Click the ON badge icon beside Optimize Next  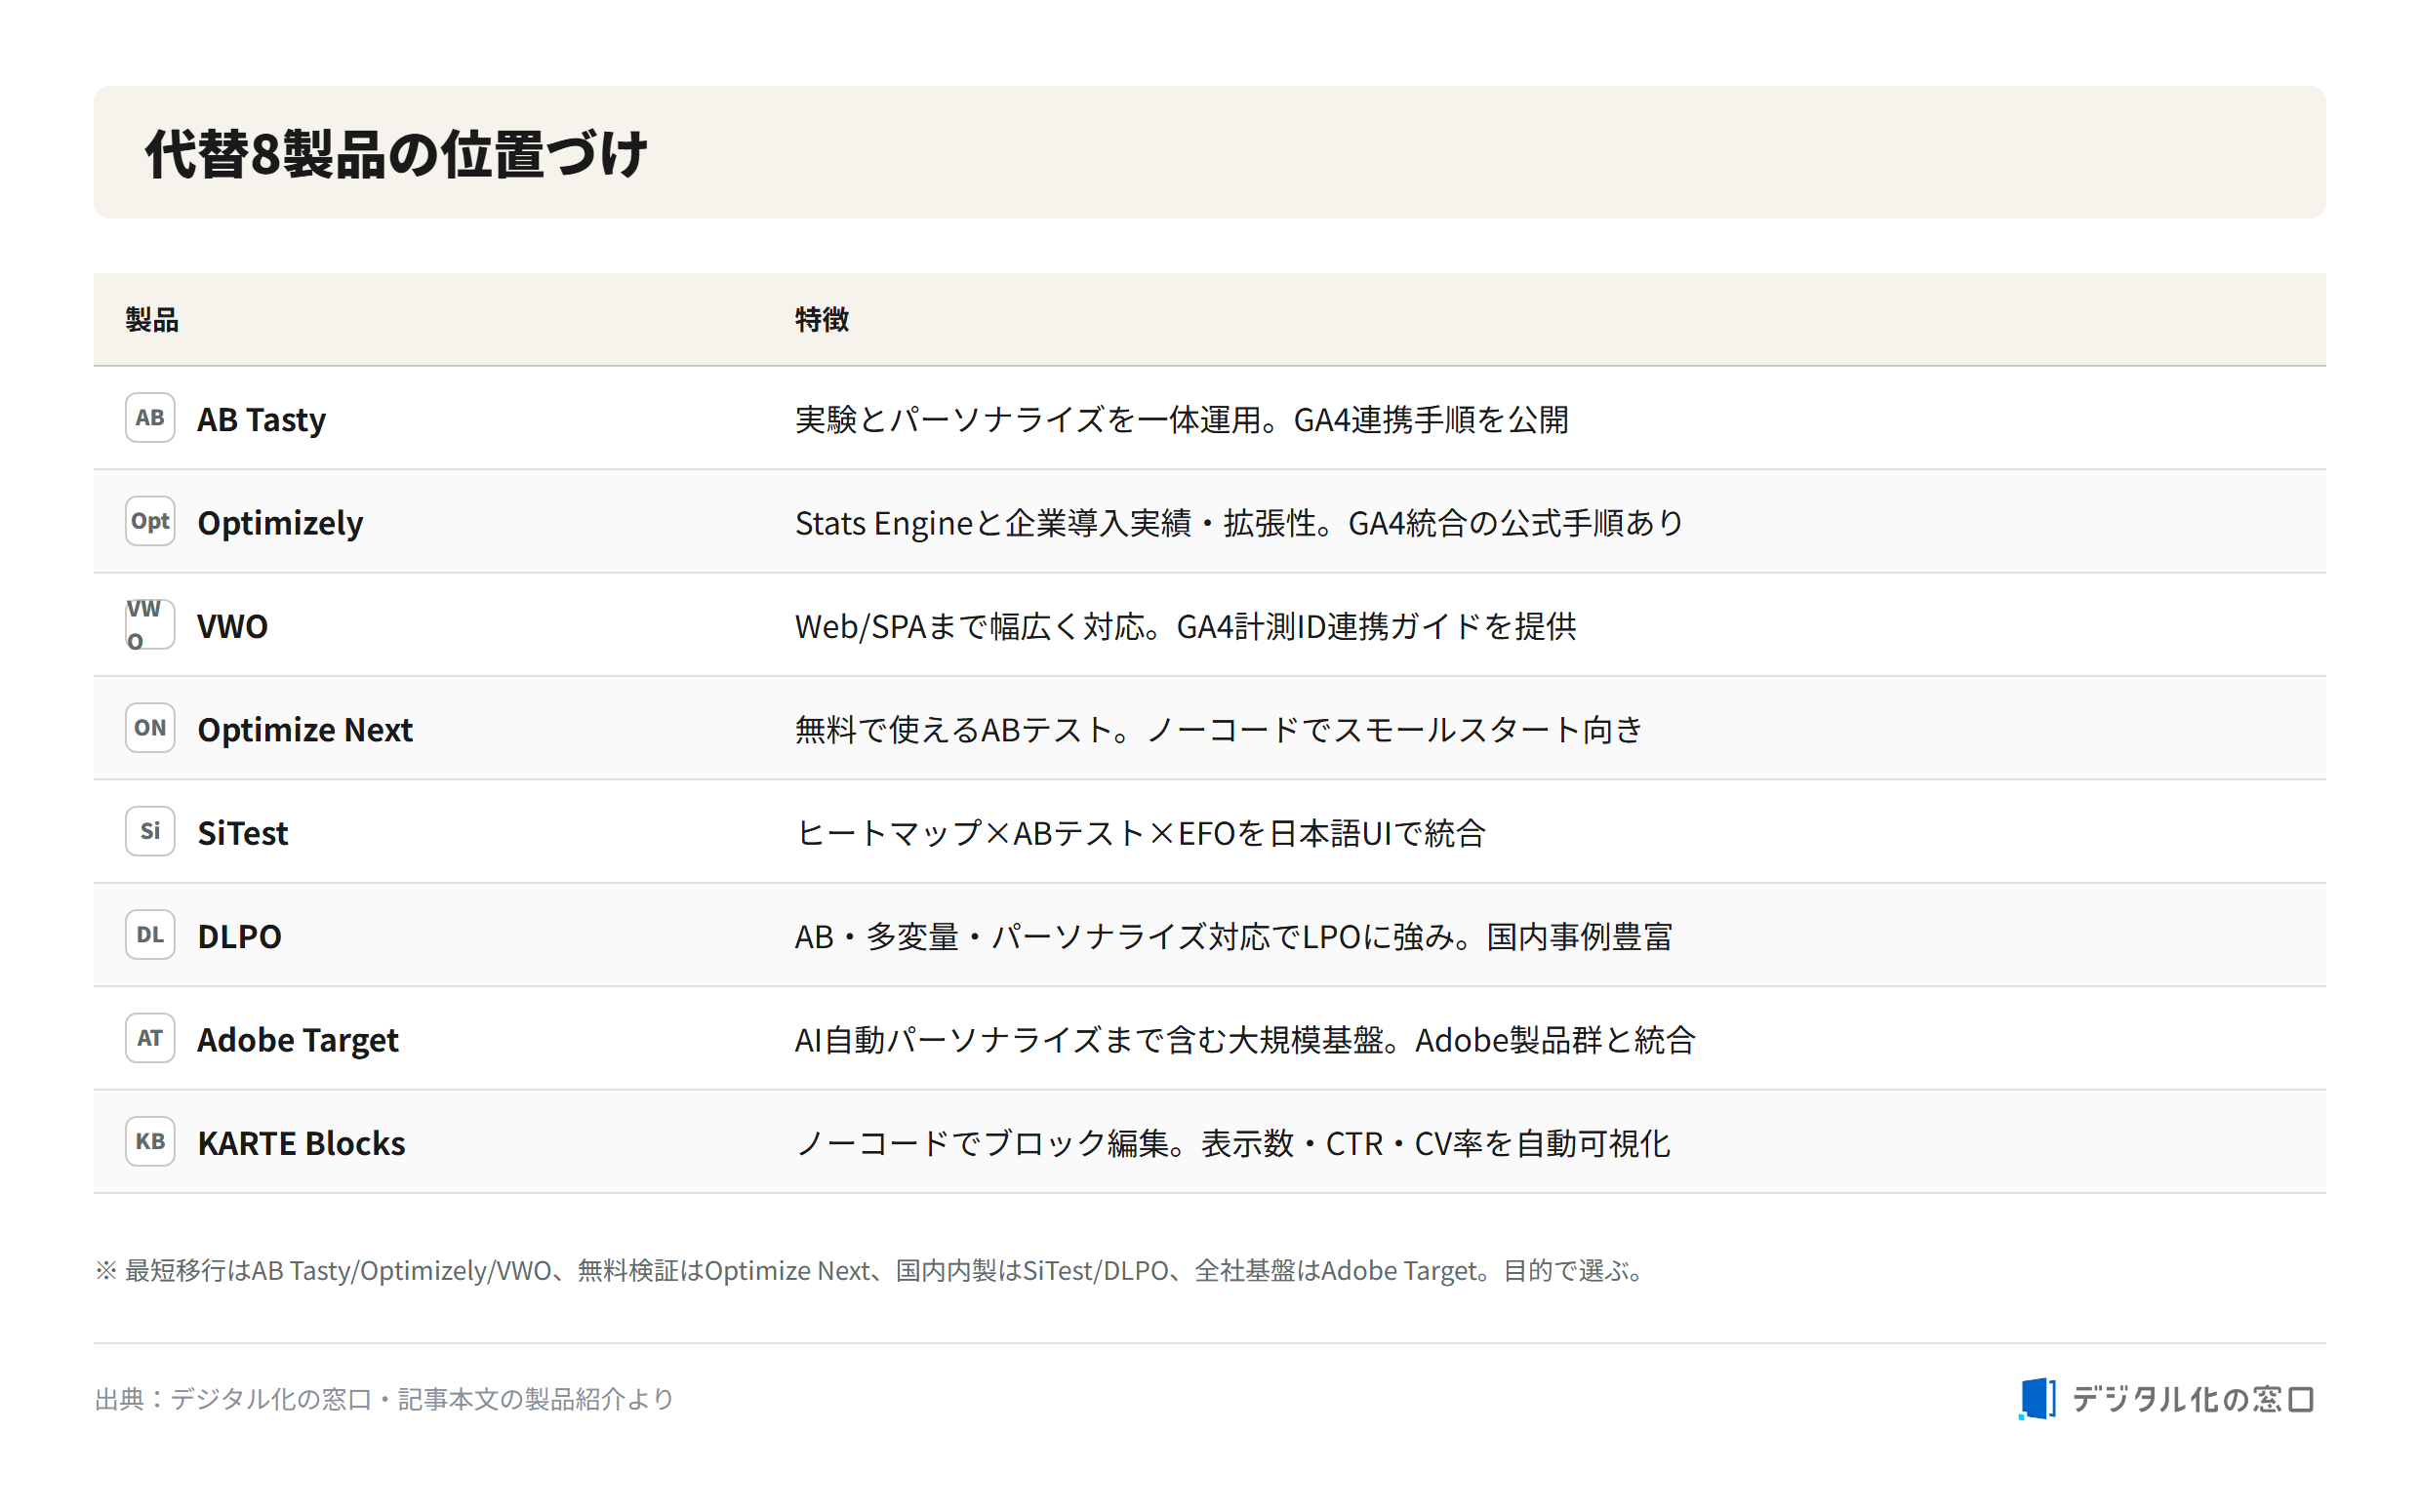(150, 728)
